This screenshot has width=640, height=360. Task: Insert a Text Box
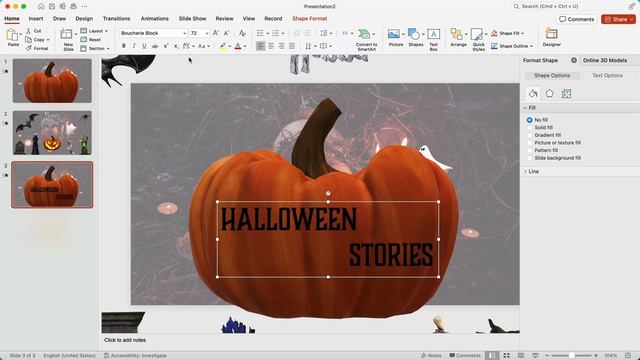(x=433, y=39)
